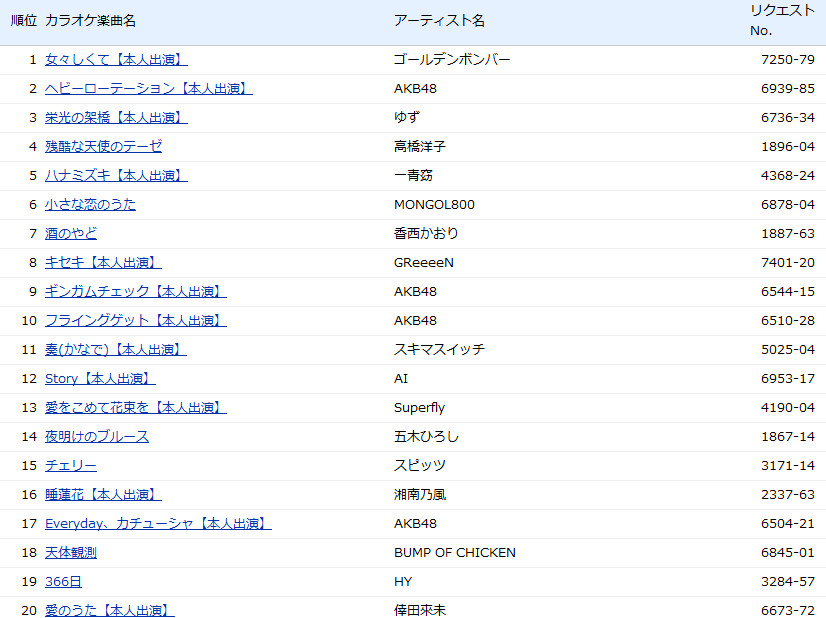Image resolution: width=826 pixels, height=618 pixels.
Task: Select request number 7401-20
Action: click(x=788, y=262)
